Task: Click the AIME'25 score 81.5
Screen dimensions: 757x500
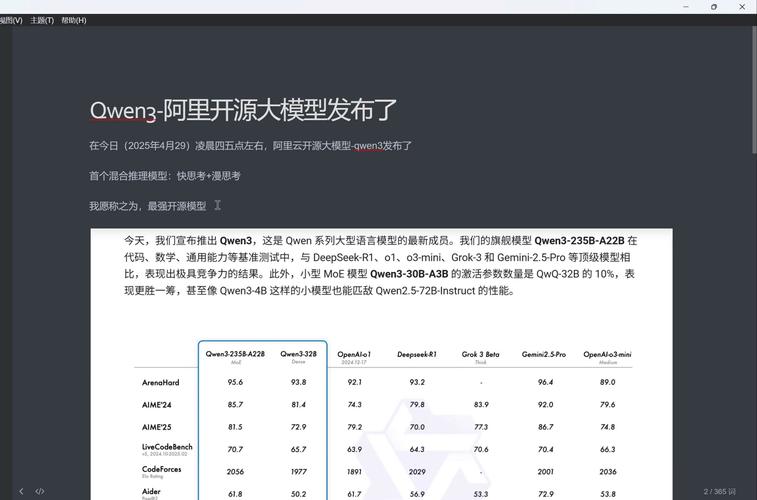Action: point(235,427)
